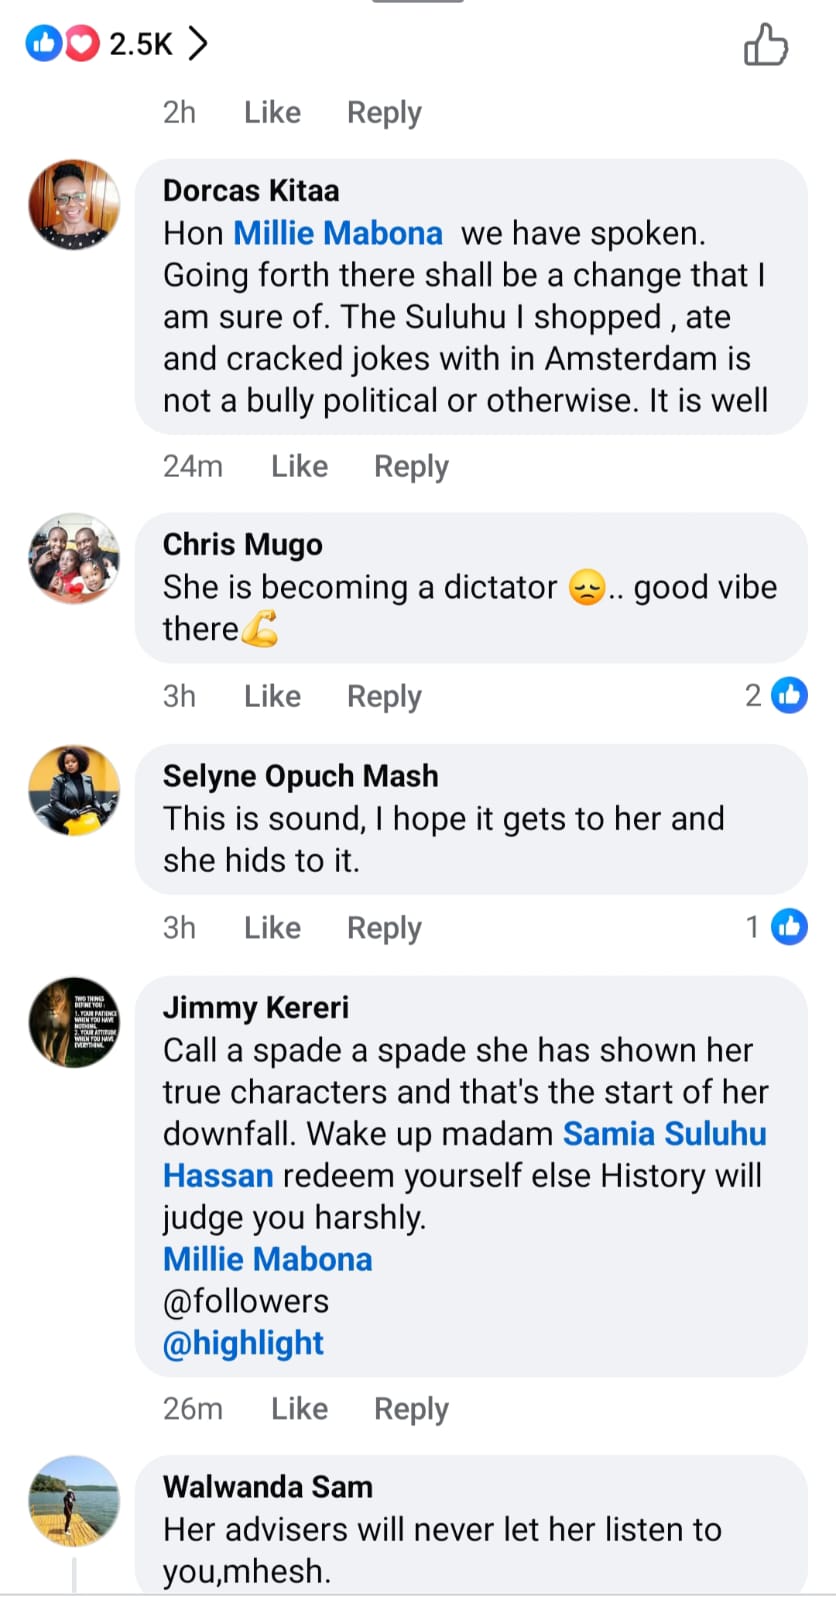The image size is (836, 1600).
Task: Reply to Dorcas Kitaa's comment
Action: [x=411, y=466]
